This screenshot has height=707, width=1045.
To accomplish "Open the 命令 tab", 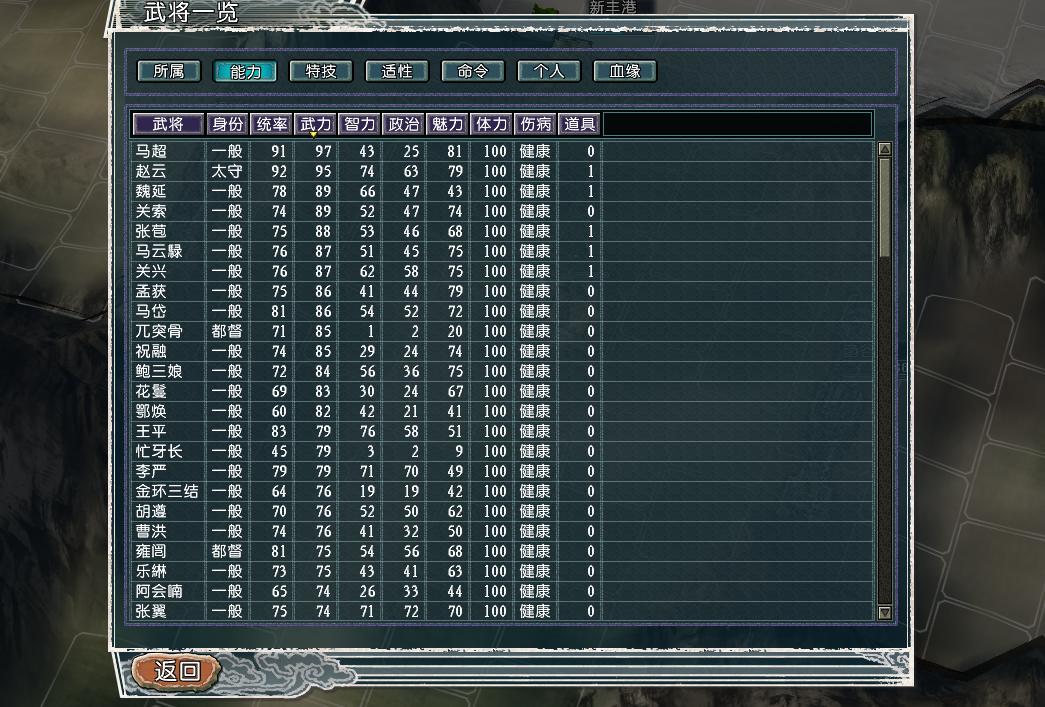I will tap(473, 71).
